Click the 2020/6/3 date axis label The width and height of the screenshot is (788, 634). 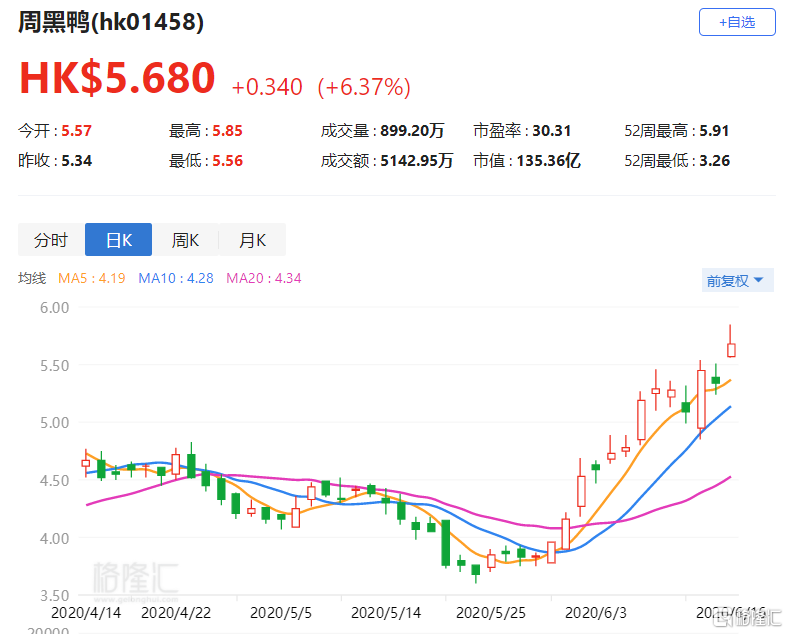coord(596,613)
